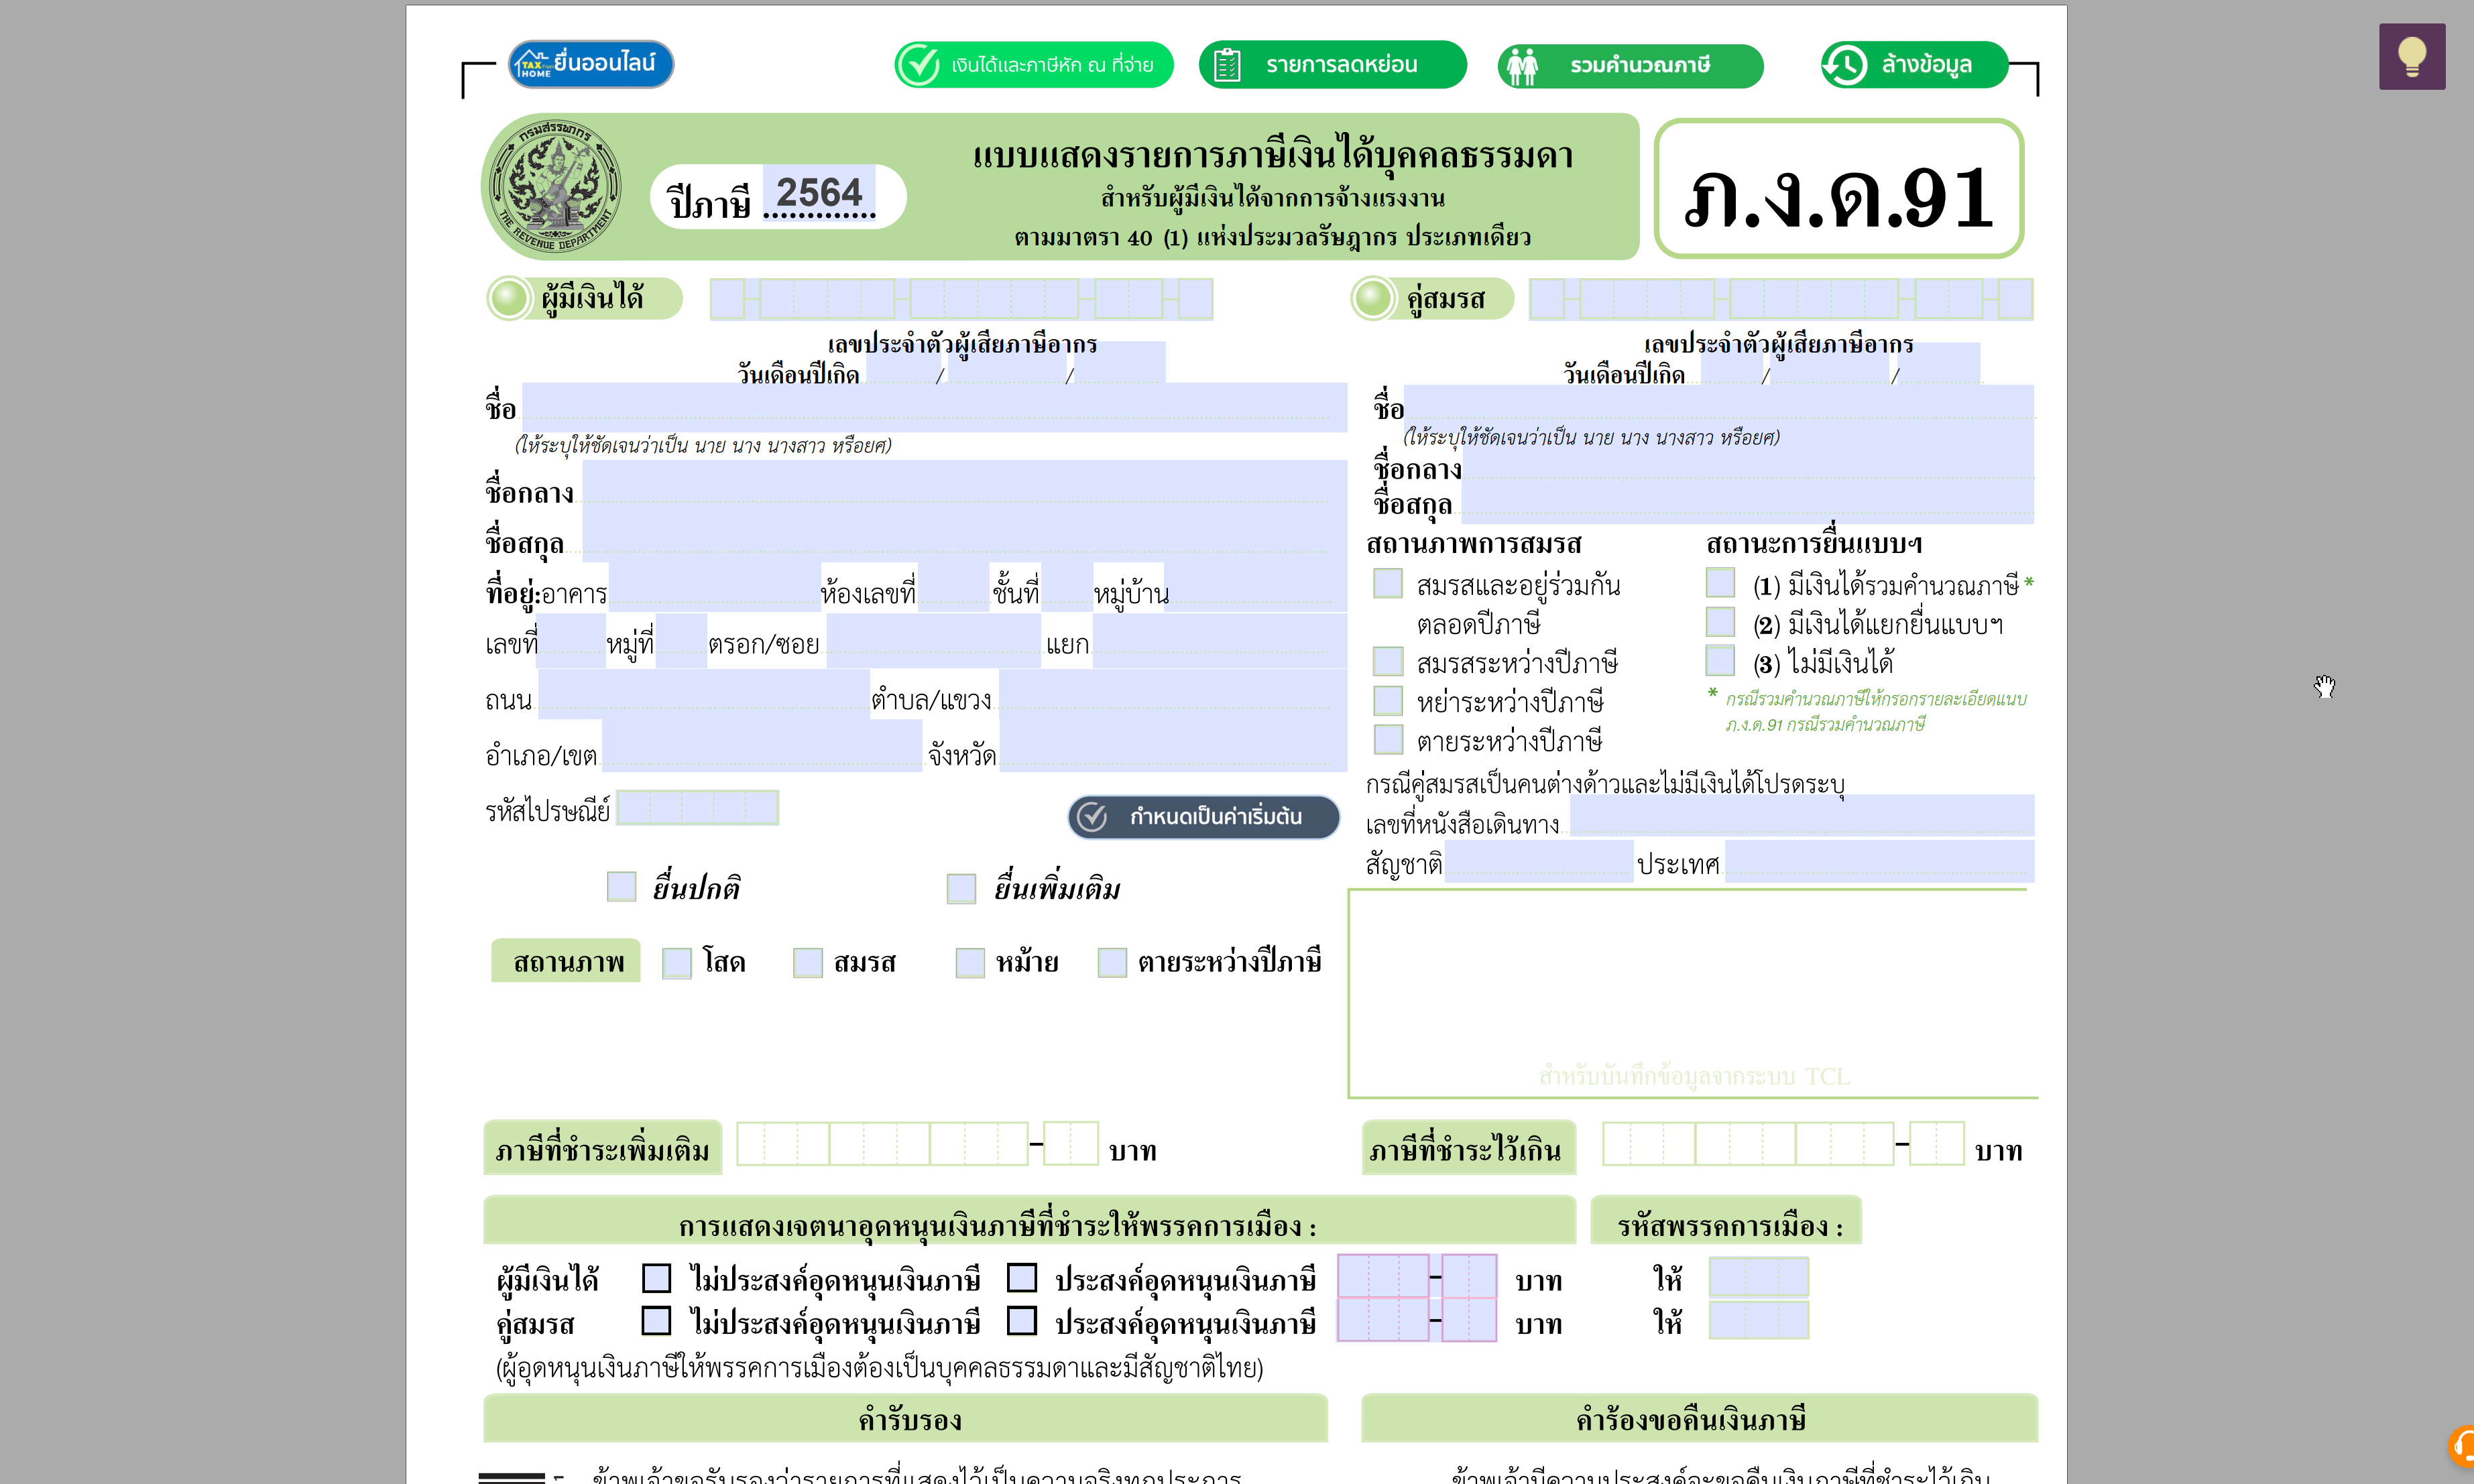Check (1) มีเงินได้รวมคำนวณภาษี box
The width and height of the screenshot is (2474, 1484).
[x=1720, y=582]
